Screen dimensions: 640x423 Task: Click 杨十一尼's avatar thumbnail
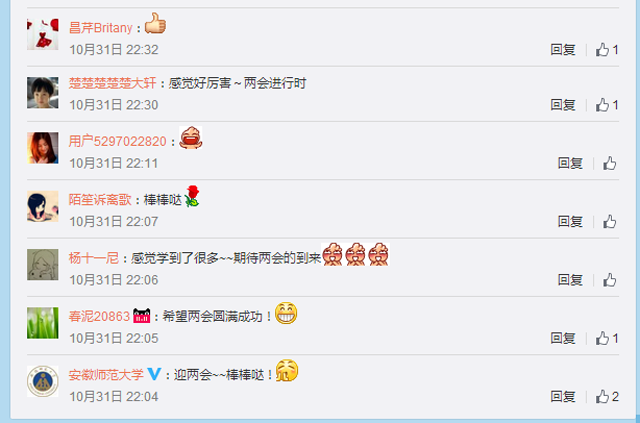click(x=43, y=265)
